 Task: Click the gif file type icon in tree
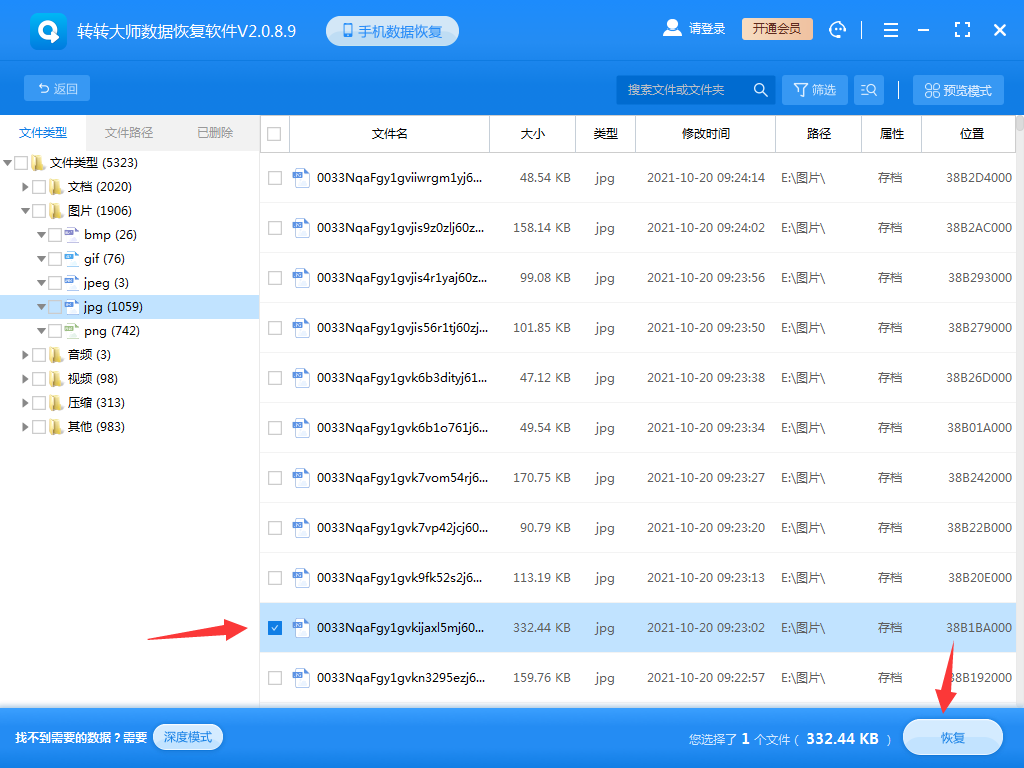point(72,259)
